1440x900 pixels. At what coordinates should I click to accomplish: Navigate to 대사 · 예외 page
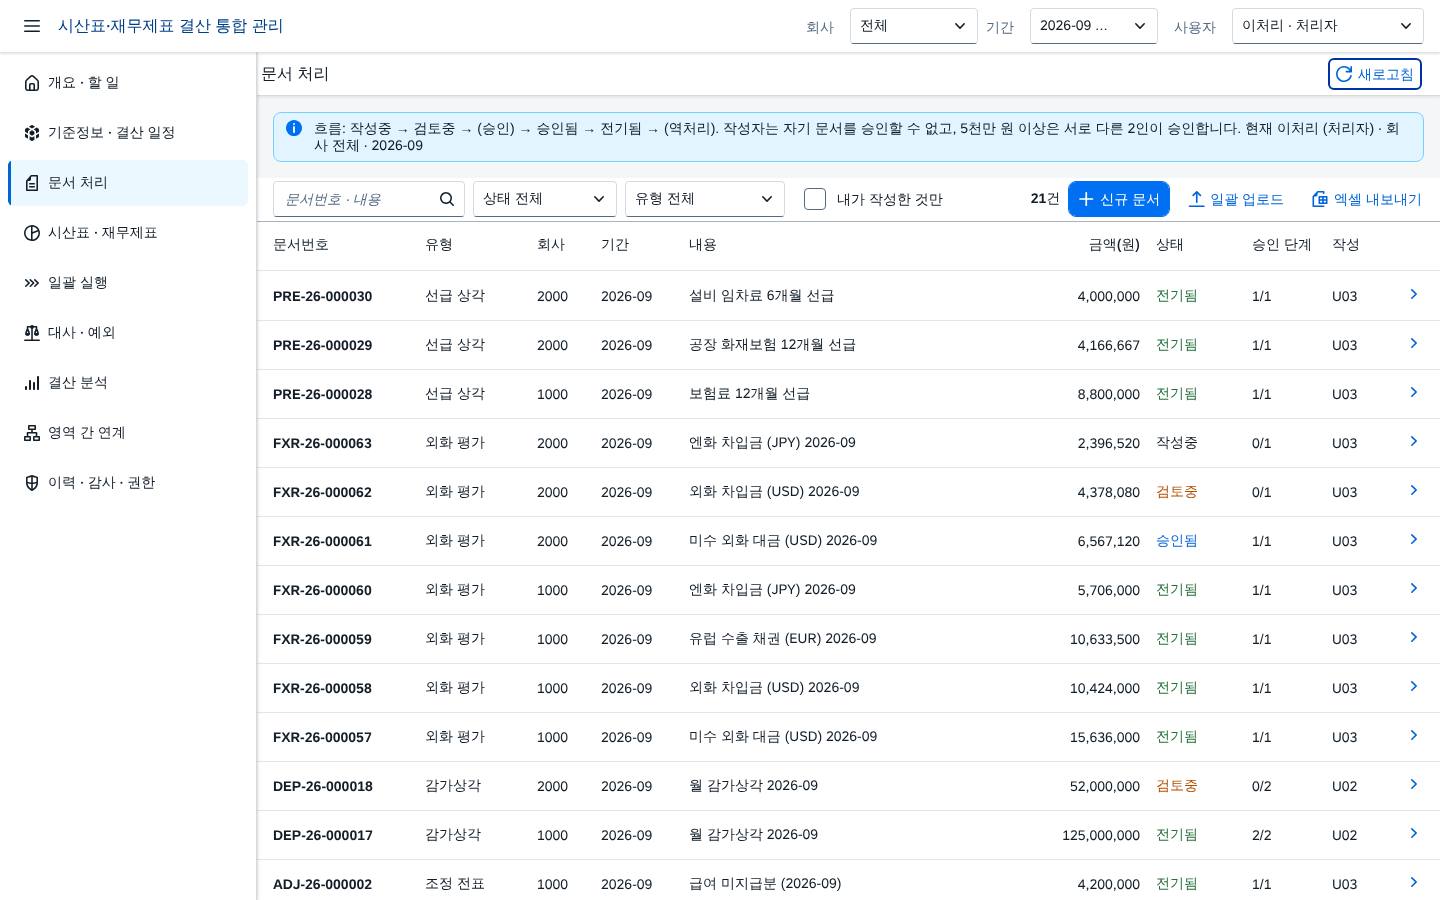click(x=128, y=333)
